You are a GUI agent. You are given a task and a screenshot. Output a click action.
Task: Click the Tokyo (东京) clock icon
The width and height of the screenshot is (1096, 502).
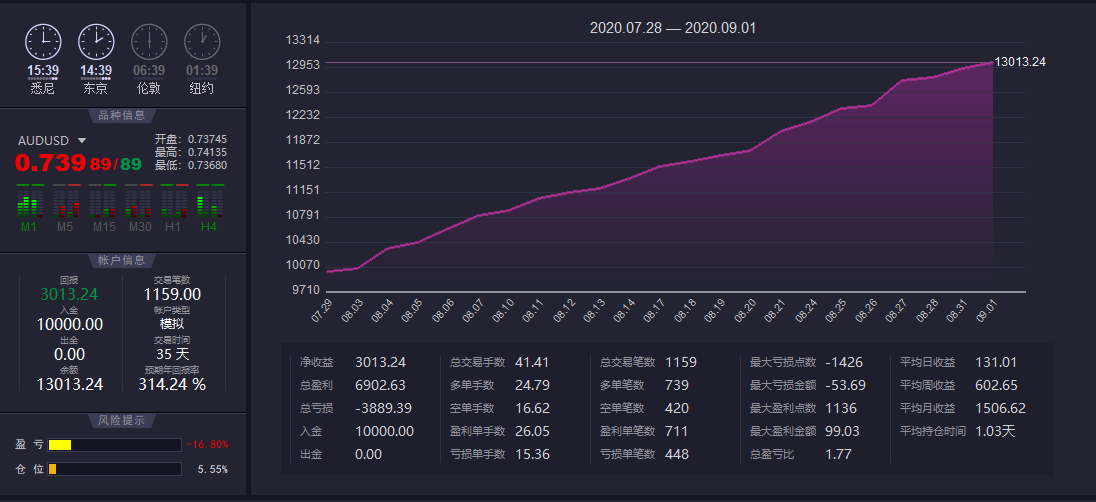96,41
